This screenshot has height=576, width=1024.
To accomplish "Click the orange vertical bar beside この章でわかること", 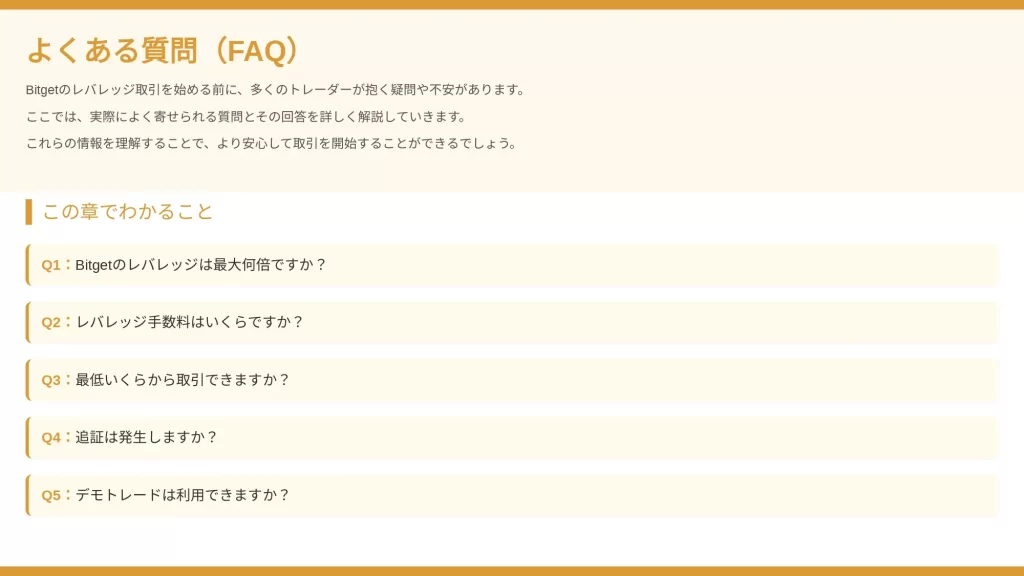I will coord(29,212).
